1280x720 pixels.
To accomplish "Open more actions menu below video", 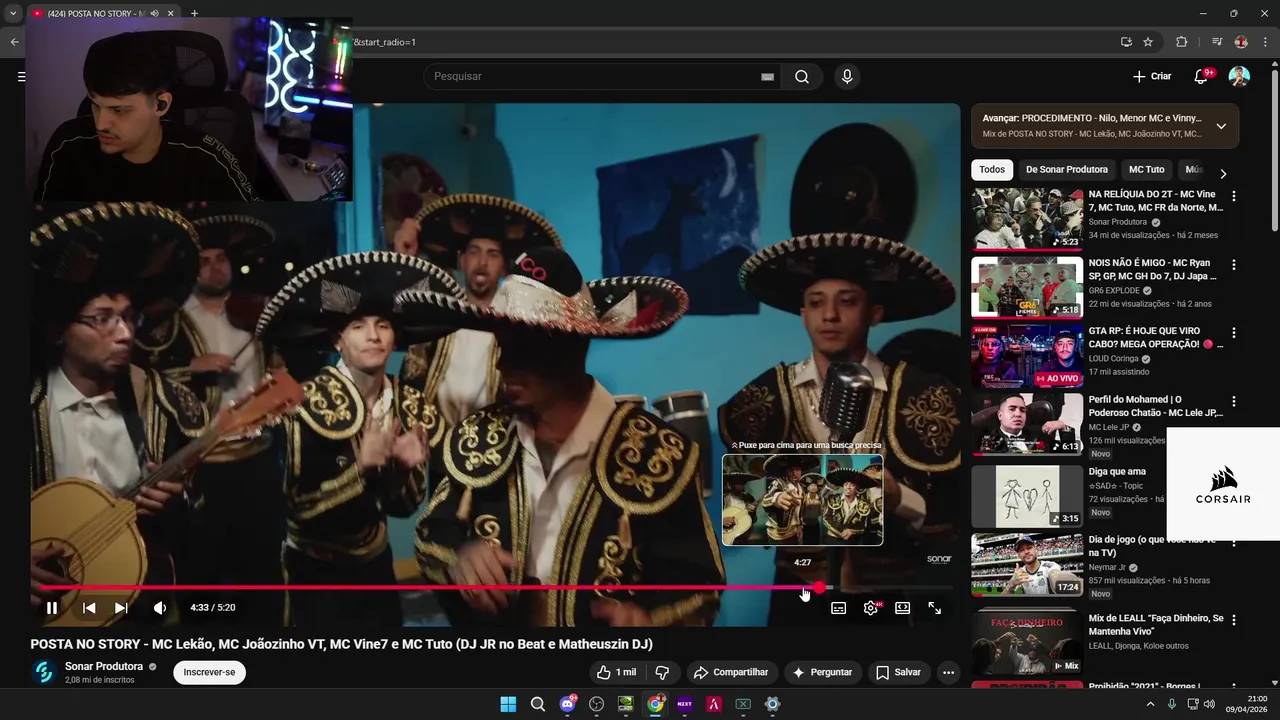I will pyautogui.click(x=948, y=673).
